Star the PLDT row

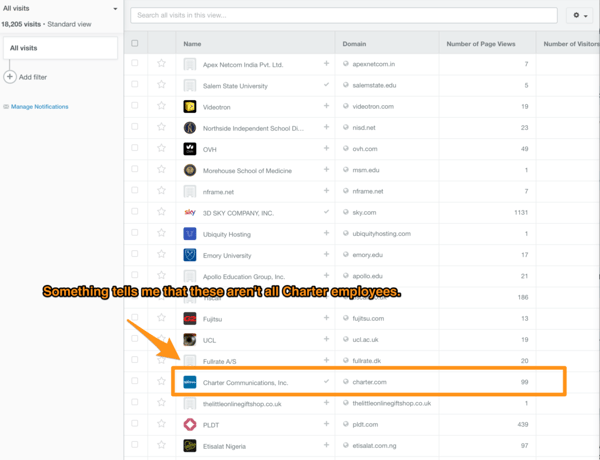pos(161,424)
